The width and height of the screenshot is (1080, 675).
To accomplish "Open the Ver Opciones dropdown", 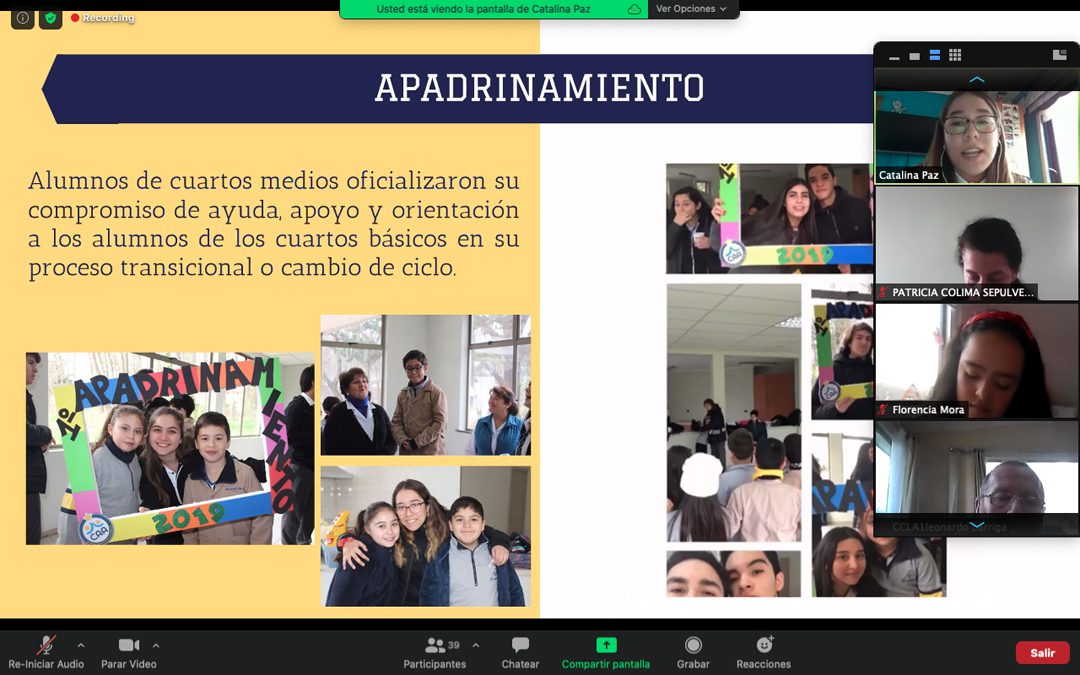I will click(x=691, y=9).
